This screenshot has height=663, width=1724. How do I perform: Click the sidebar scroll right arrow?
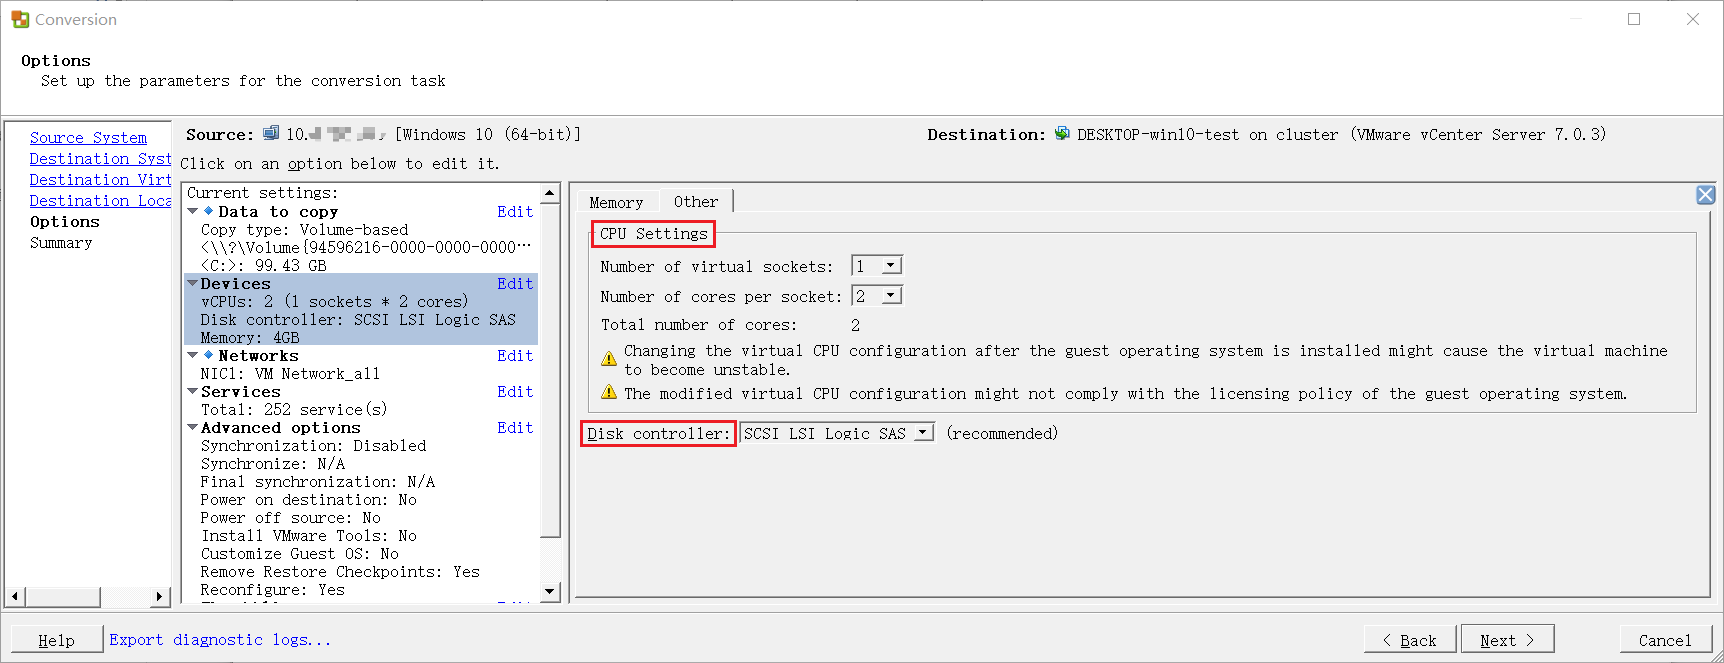point(159,597)
